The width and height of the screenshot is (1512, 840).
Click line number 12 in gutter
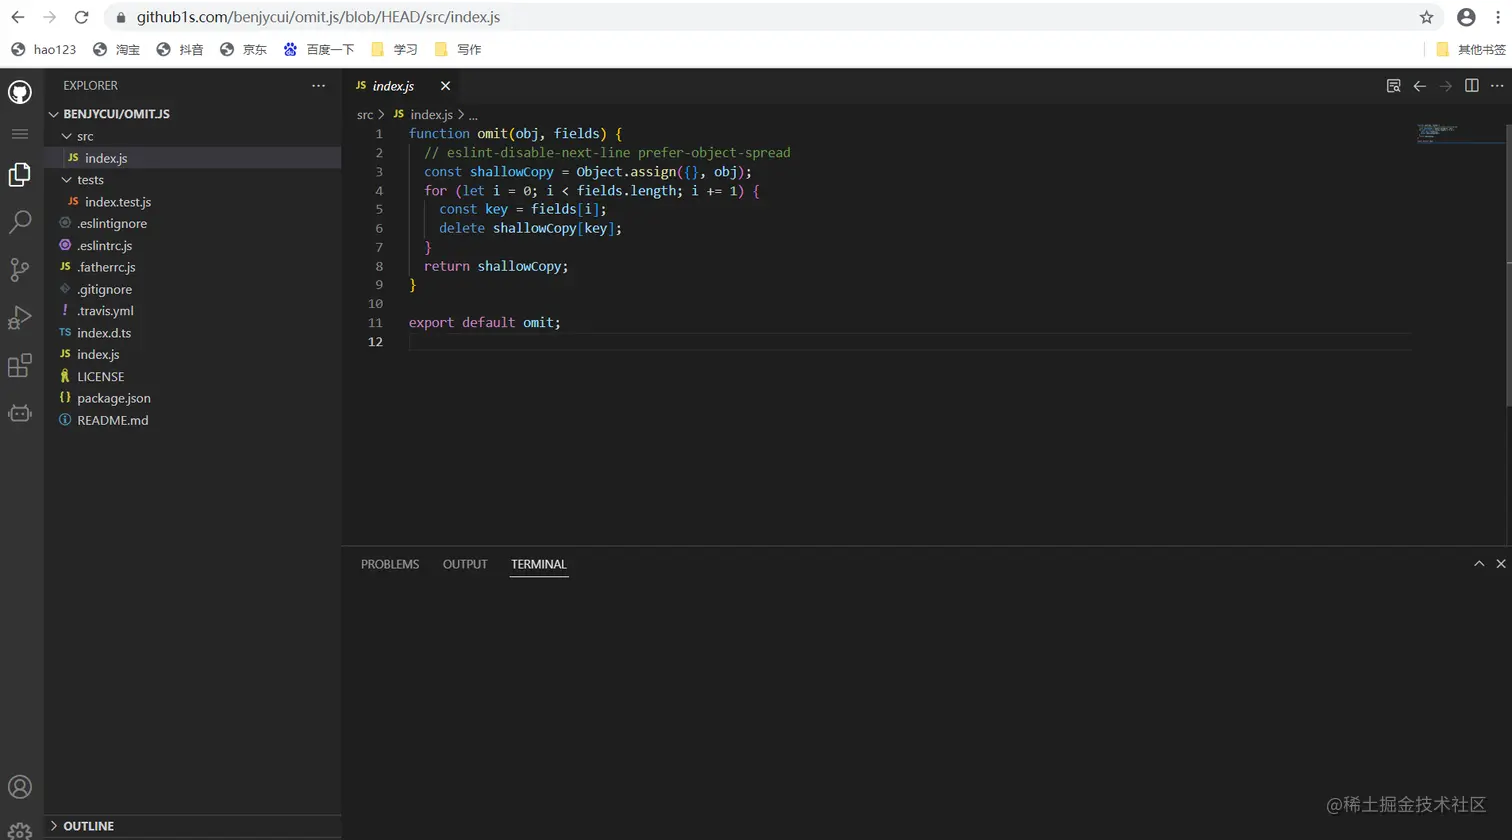[x=375, y=342]
